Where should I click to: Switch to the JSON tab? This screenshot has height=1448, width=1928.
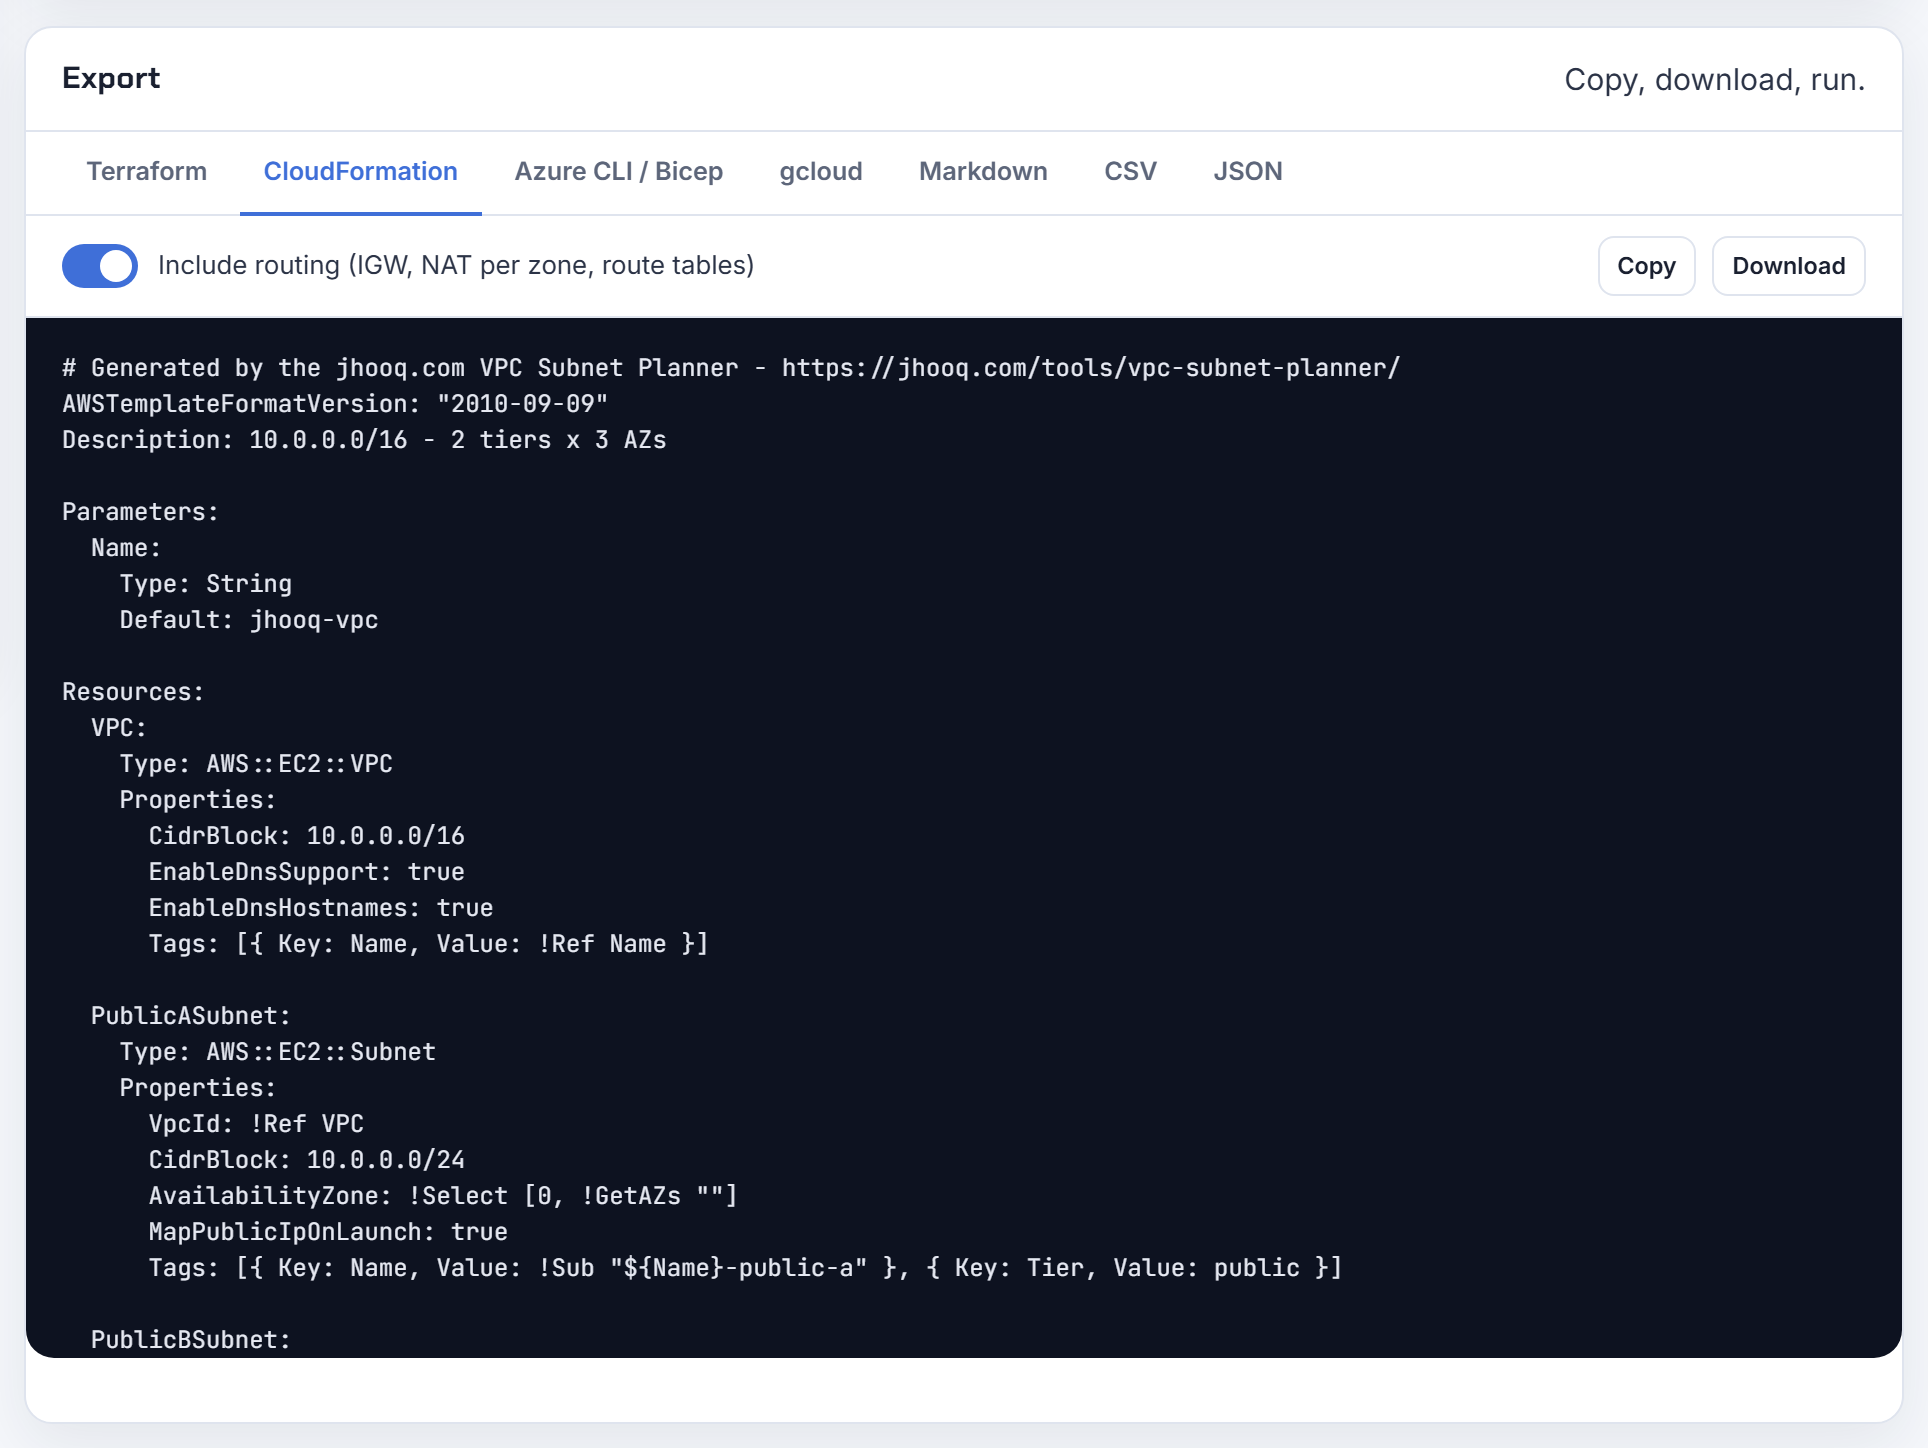tap(1248, 171)
